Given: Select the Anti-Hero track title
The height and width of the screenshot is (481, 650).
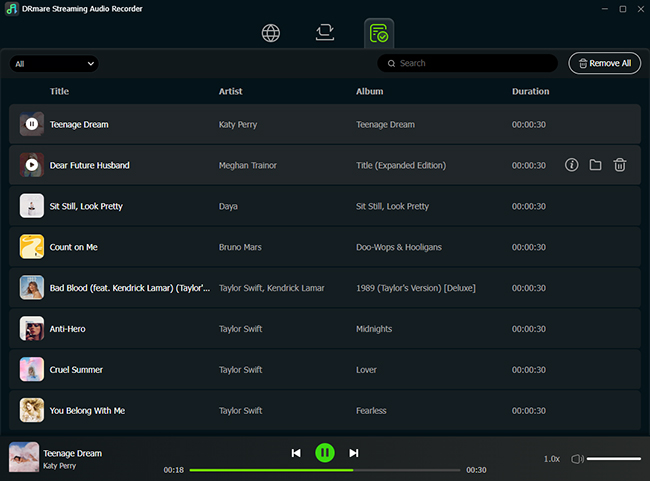Looking at the screenshot, I should tap(68, 329).
